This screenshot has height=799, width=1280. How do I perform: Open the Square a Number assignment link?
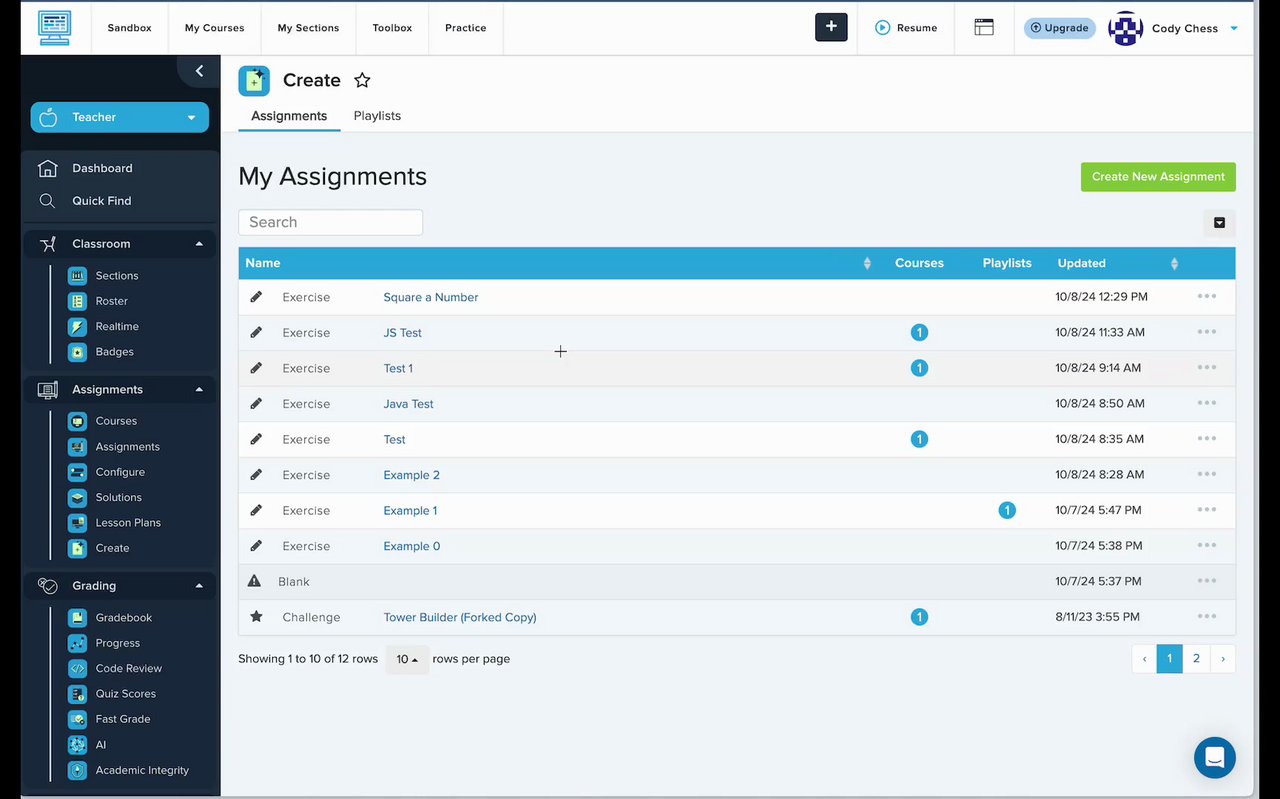coord(431,297)
